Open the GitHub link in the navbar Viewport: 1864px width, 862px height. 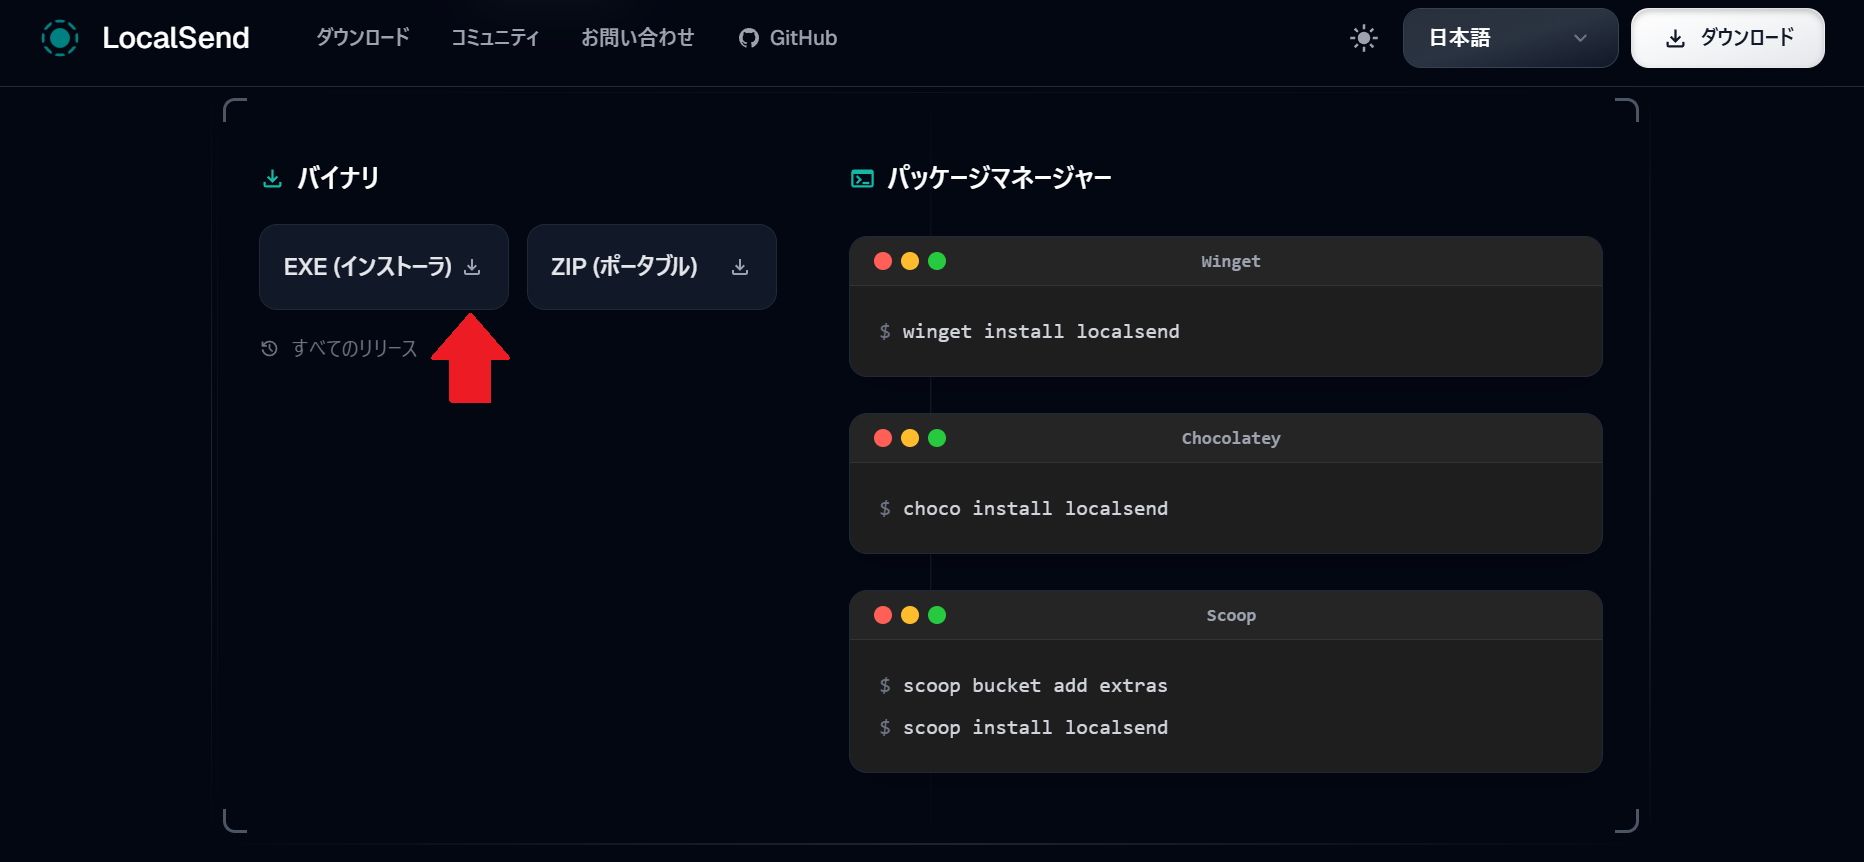click(788, 38)
